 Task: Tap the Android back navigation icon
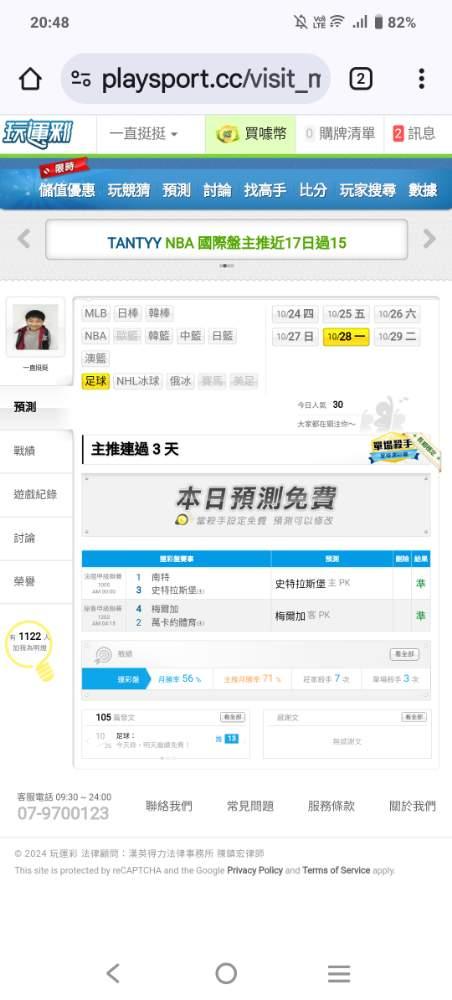coord(113,973)
